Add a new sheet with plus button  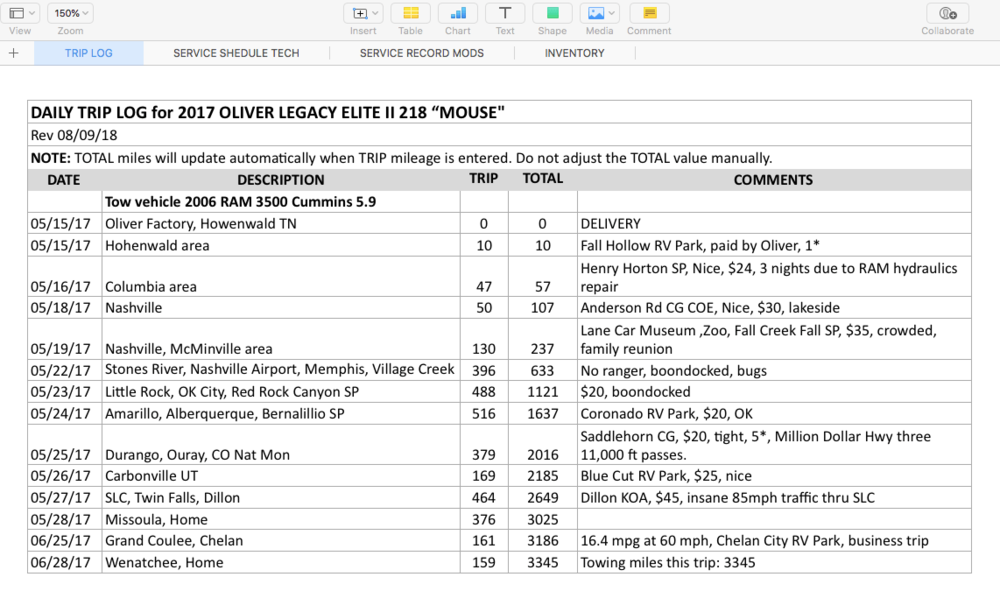(x=14, y=53)
